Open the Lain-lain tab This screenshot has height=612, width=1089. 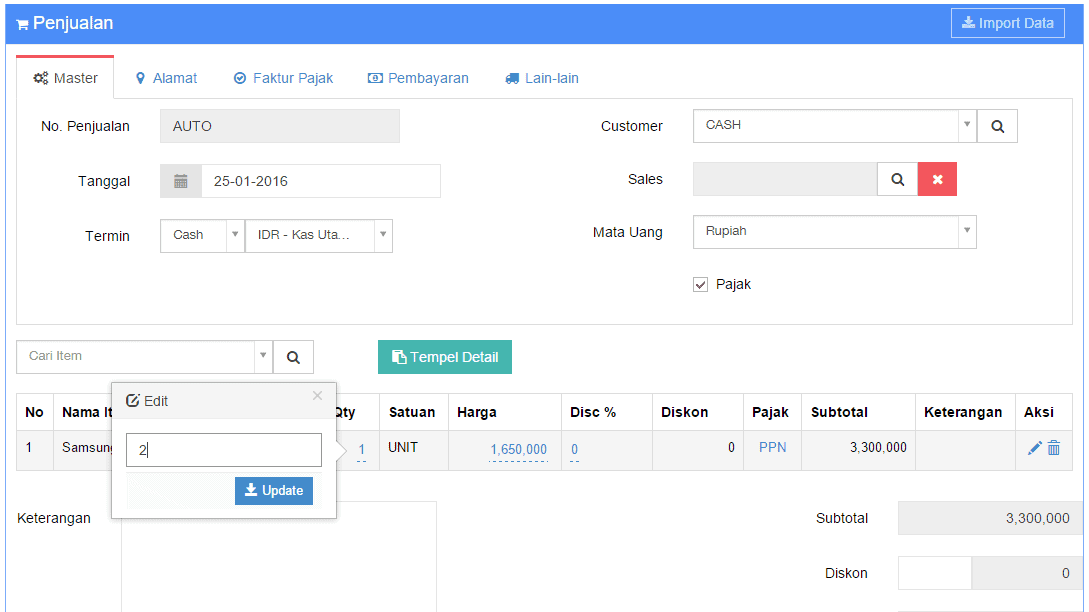point(542,78)
